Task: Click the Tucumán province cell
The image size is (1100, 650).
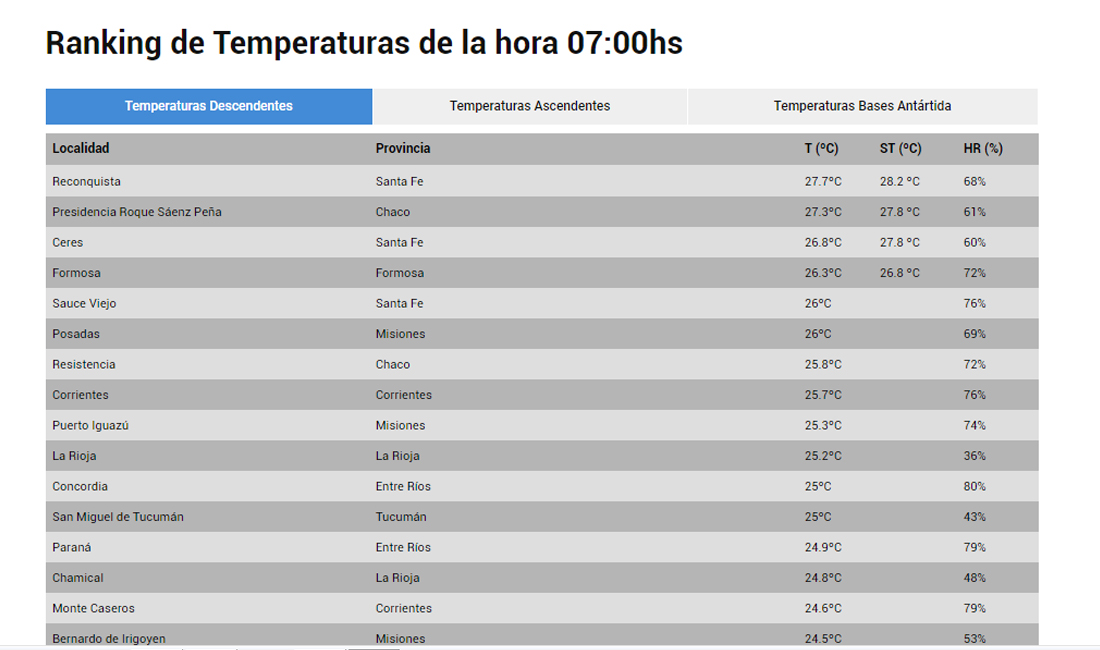Action: [x=401, y=517]
